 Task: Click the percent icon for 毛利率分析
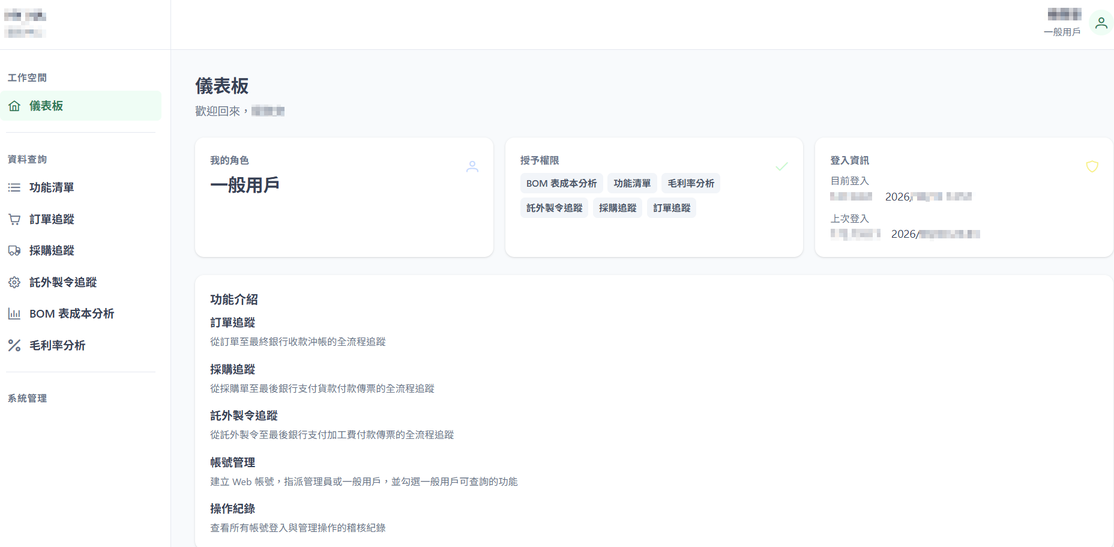(14, 346)
